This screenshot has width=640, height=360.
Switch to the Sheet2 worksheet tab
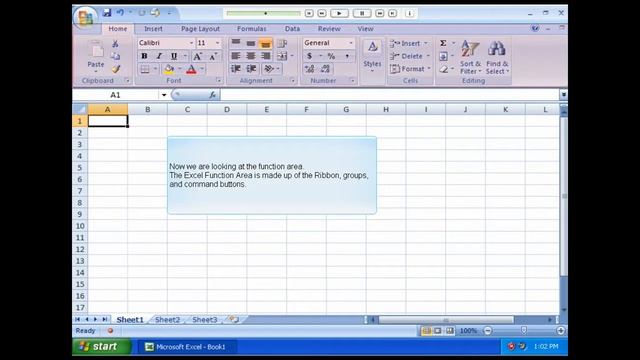[x=167, y=320]
